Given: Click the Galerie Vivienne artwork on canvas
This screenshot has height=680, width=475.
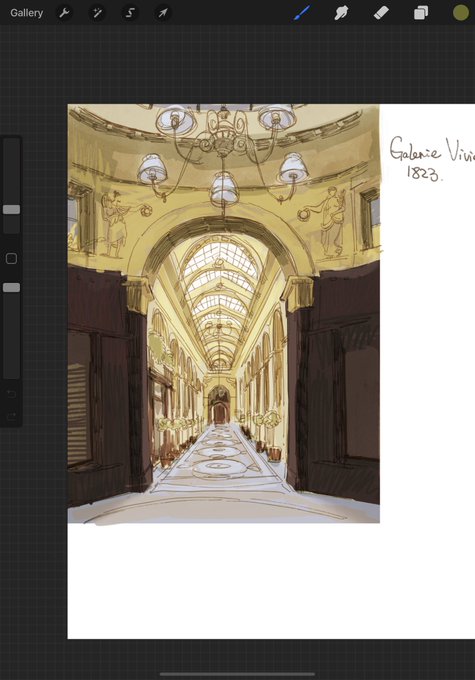Looking at the screenshot, I should point(224,314).
